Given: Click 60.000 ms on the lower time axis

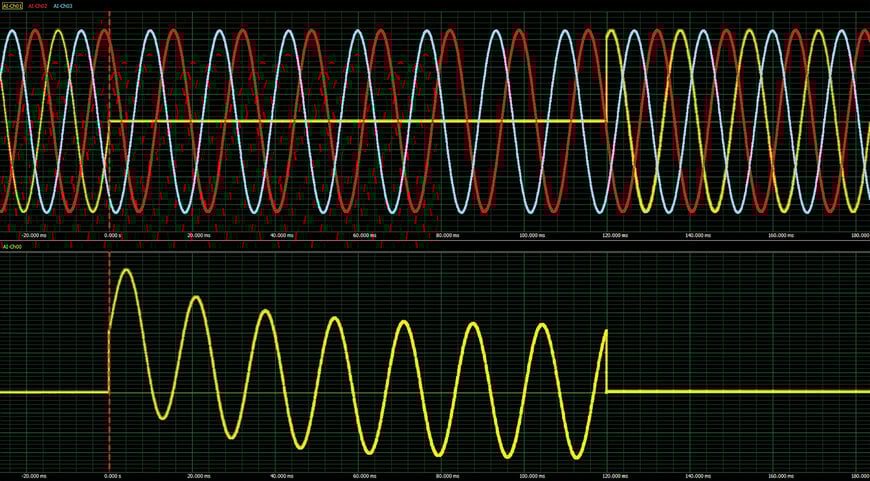Looking at the screenshot, I should (365, 476).
